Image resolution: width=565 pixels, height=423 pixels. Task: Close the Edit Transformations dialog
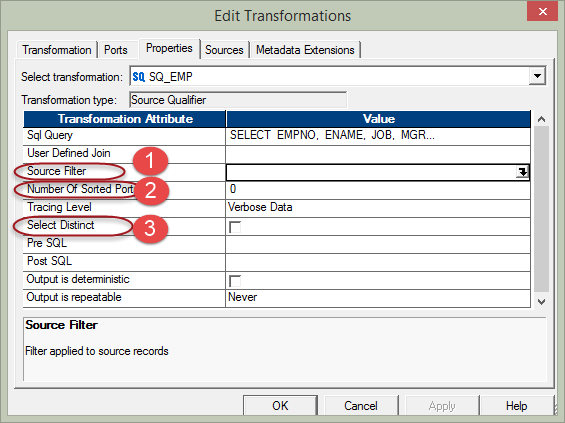point(542,12)
